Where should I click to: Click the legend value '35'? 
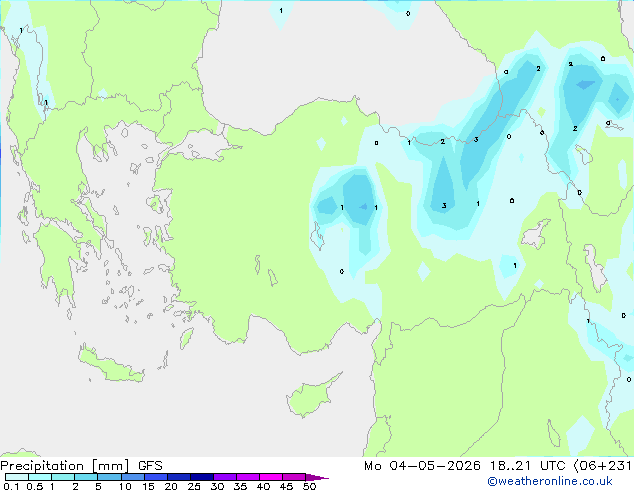(240, 486)
